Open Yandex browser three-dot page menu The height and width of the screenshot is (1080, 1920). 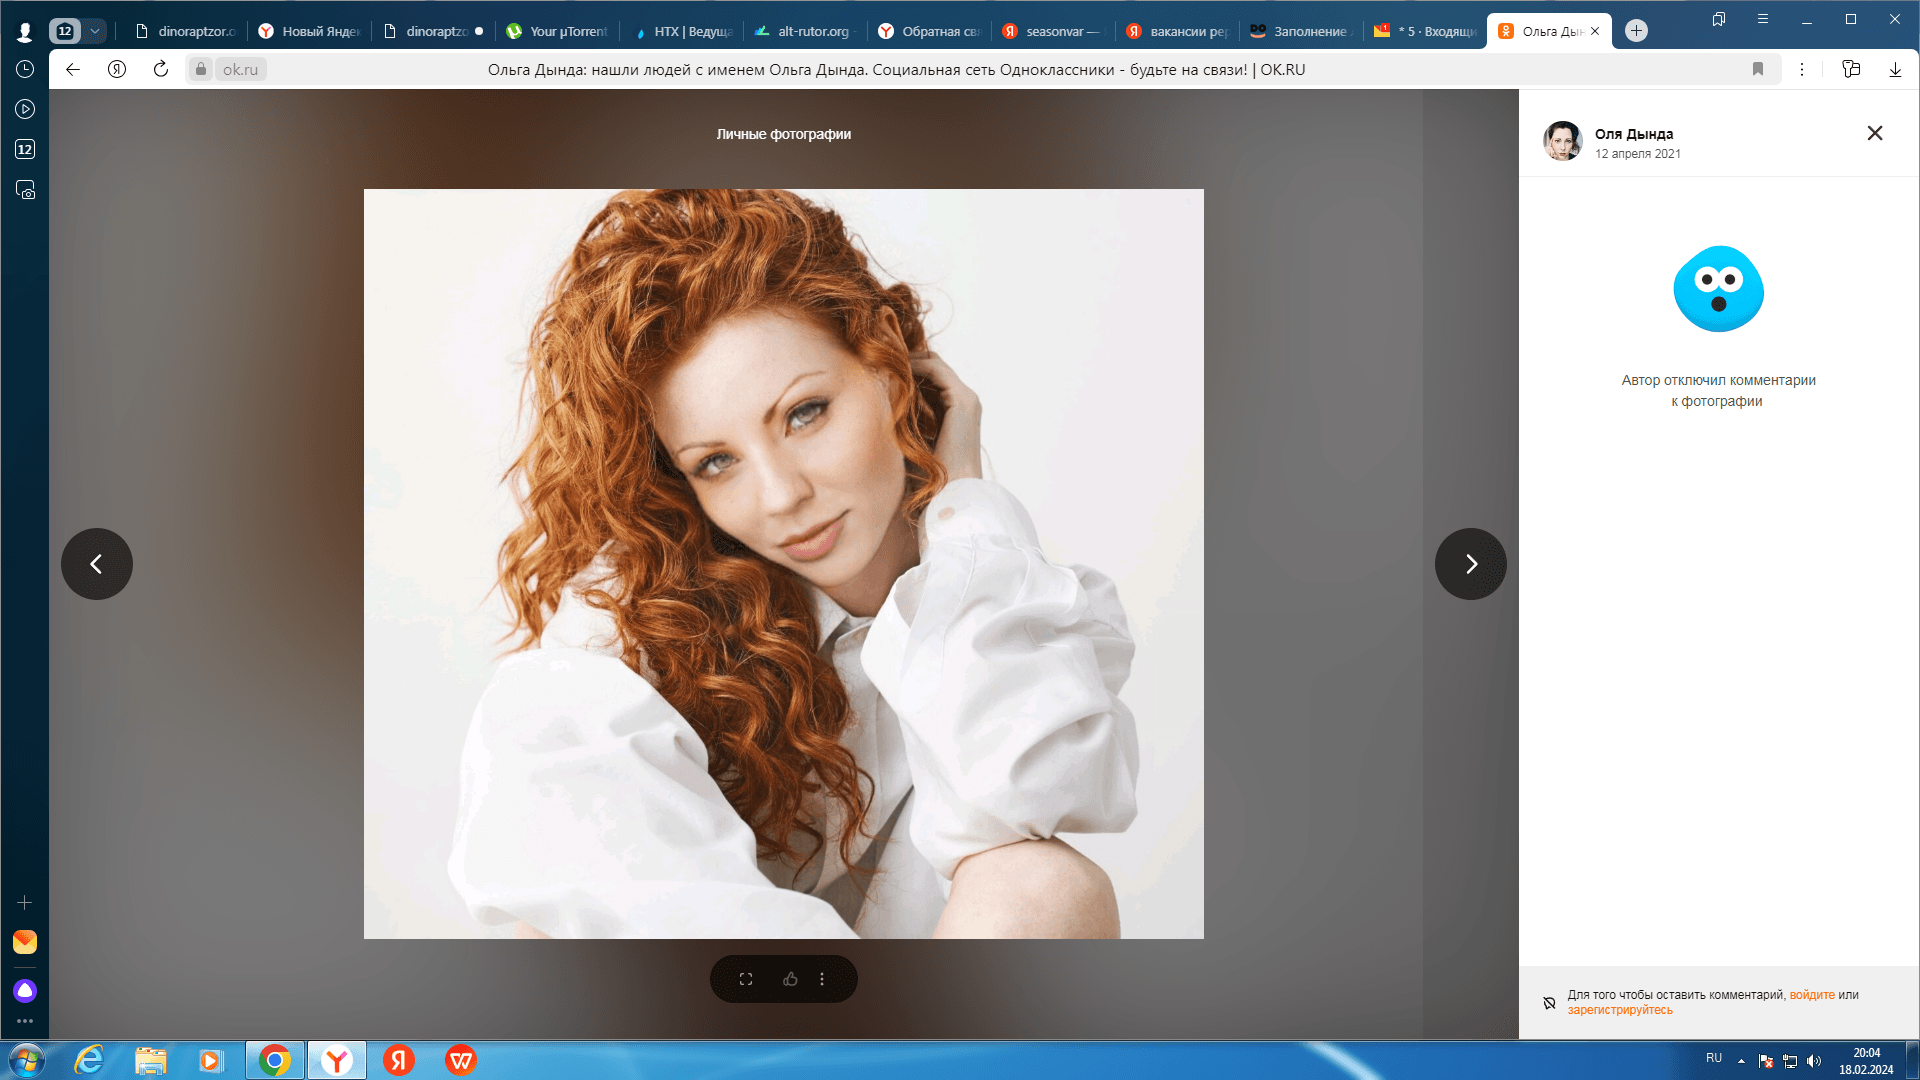pyautogui.click(x=1802, y=69)
